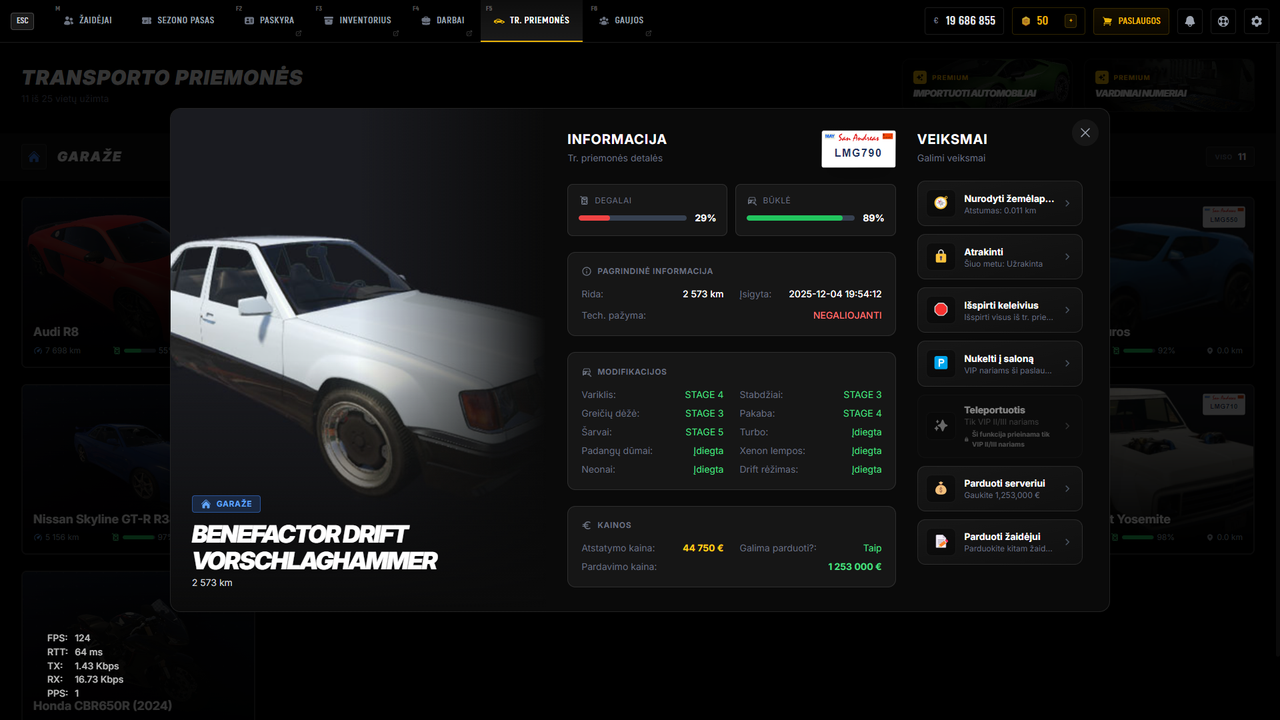Click the euro icon beside the Kainos heading

587,525
